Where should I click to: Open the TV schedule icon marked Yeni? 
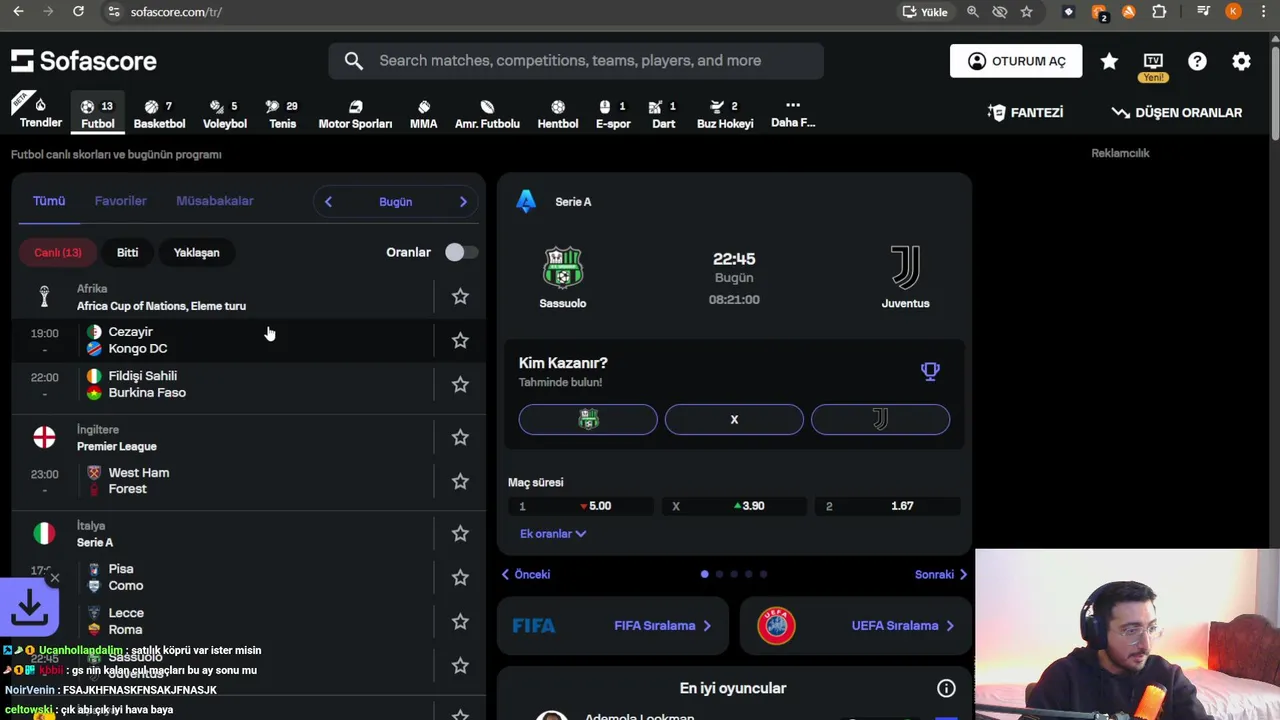click(x=1153, y=66)
